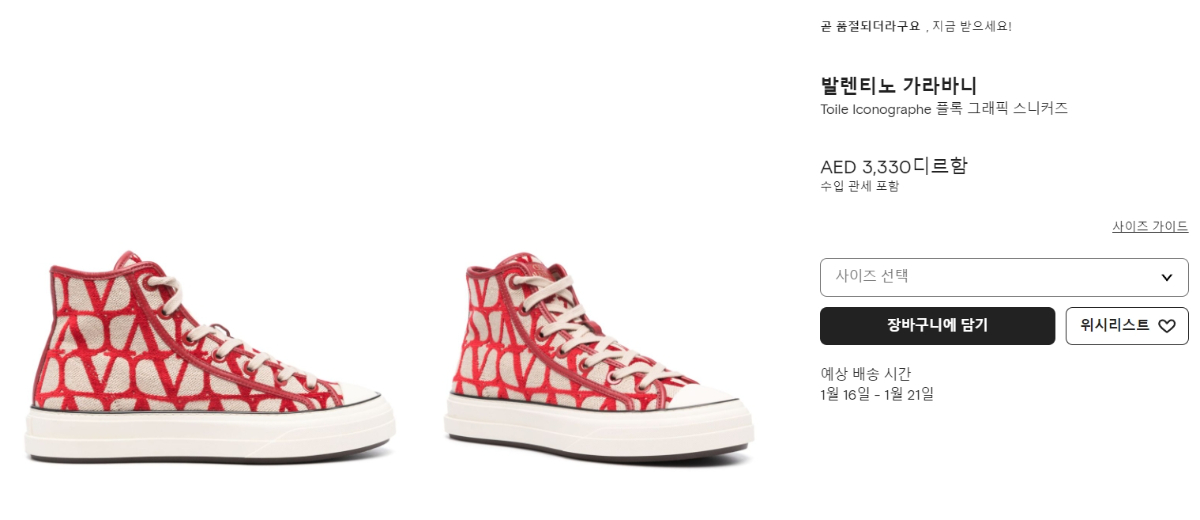The height and width of the screenshot is (520, 1200).
Task: Click the 수입 관세 포함 note
Action: pyautogui.click(x=859, y=186)
